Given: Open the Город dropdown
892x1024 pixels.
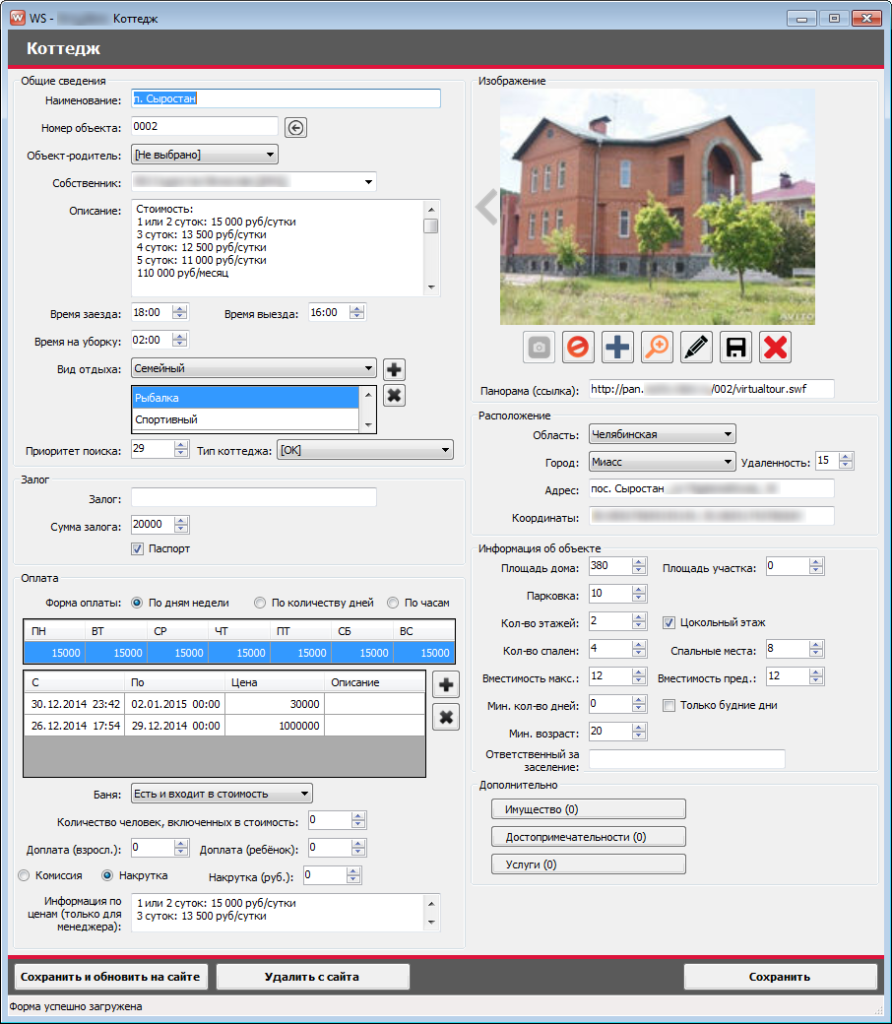Looking at the screenshot, I should click(x=662, y=462).
